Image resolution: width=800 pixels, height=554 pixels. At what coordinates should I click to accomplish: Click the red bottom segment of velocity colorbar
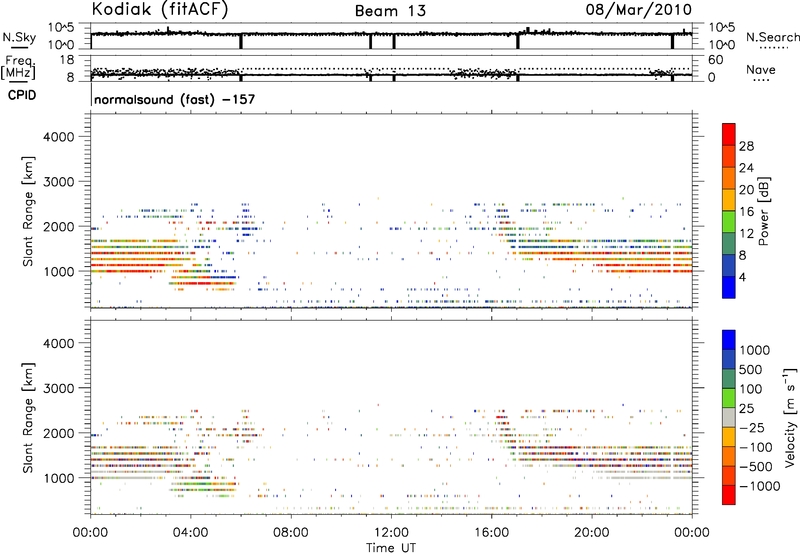tap(729, 495)
